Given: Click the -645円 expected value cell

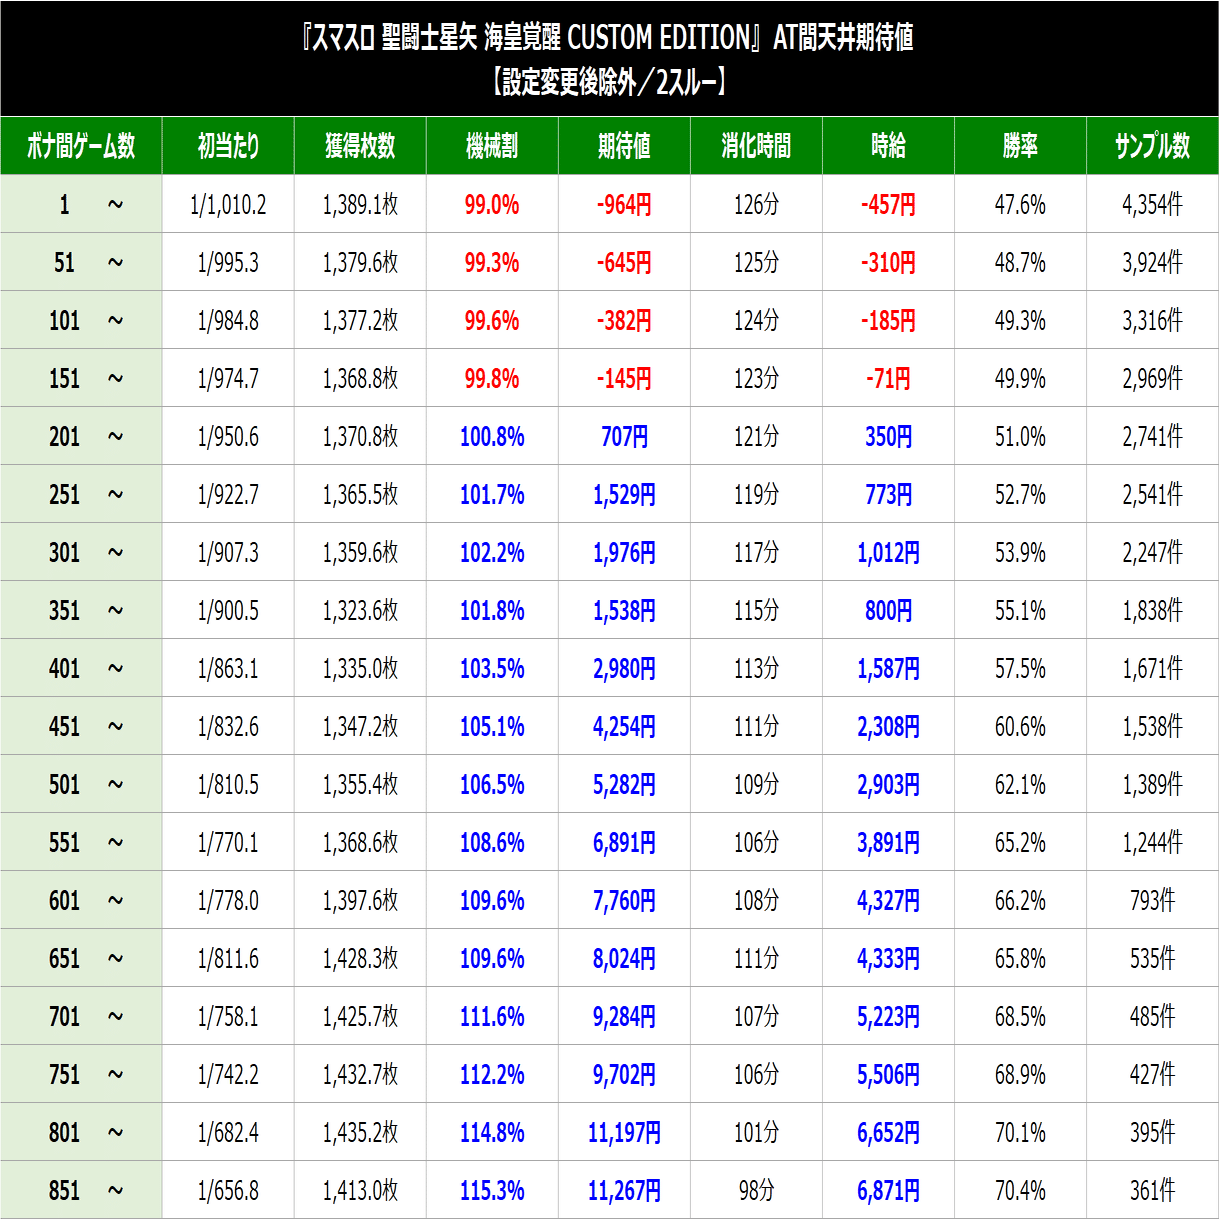Looking at the screenshot, I should pos(624,263).
